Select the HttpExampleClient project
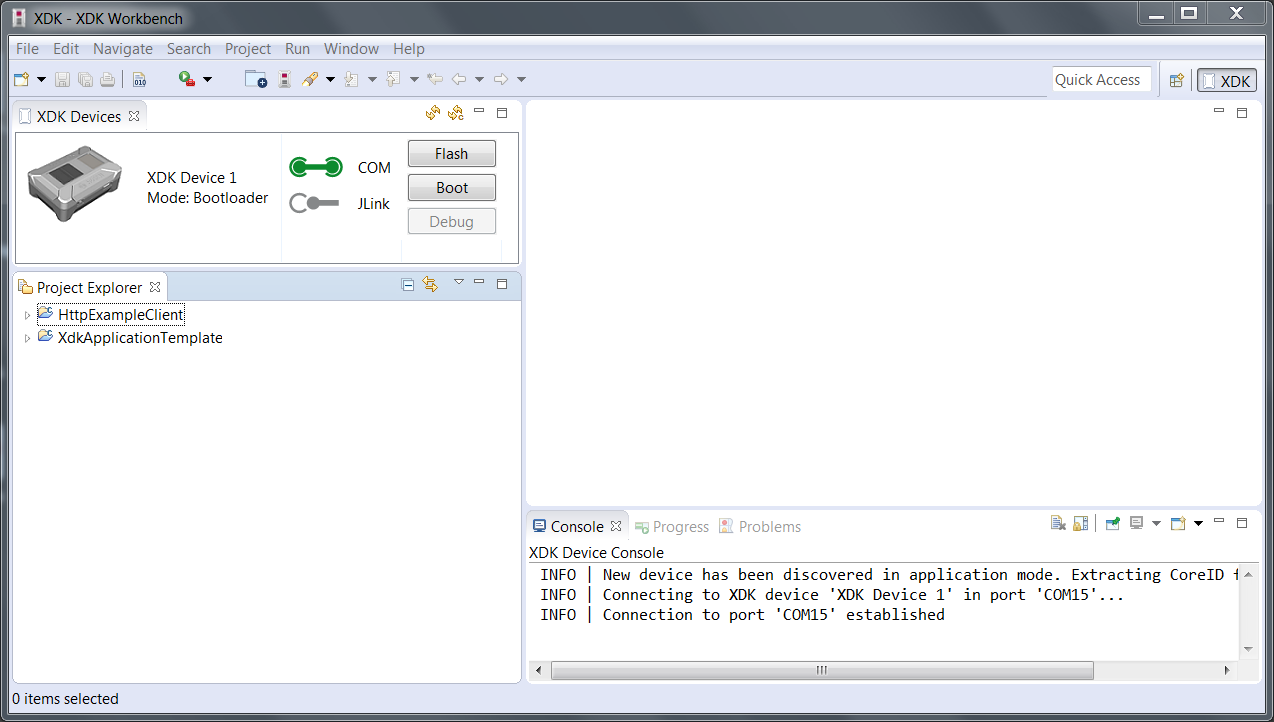Viewport: 1274px width, 722px height. click(x=120, y=314)
